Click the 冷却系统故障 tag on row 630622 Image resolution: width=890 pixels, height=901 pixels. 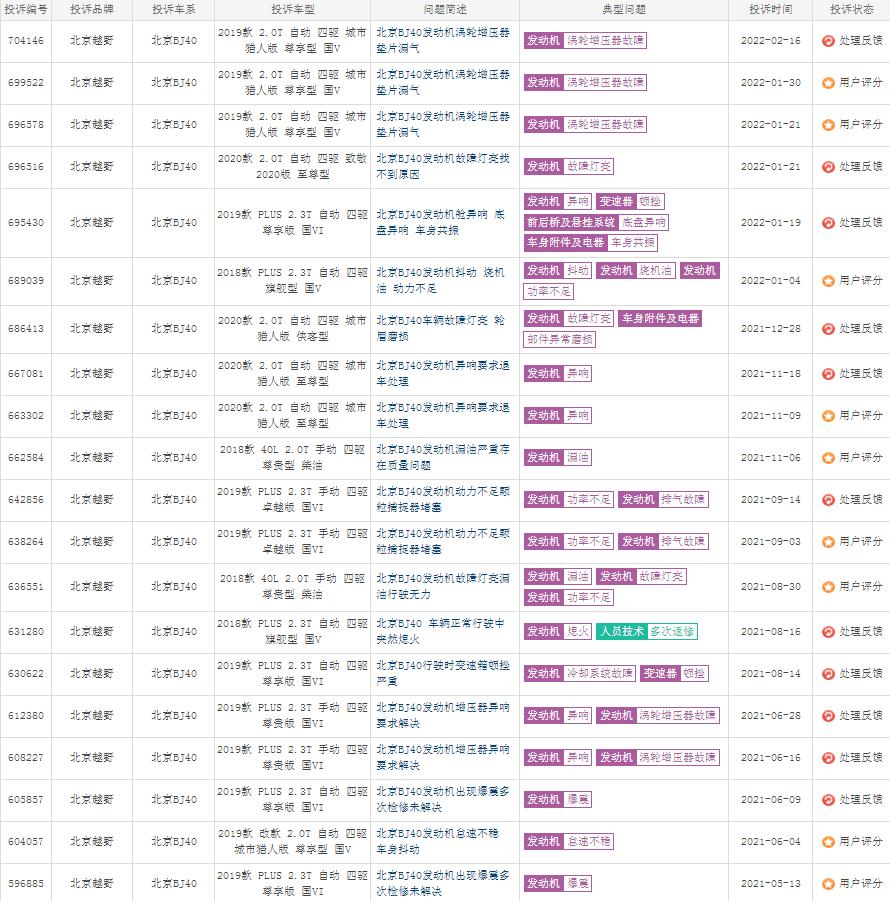click(x=599, y=674)
